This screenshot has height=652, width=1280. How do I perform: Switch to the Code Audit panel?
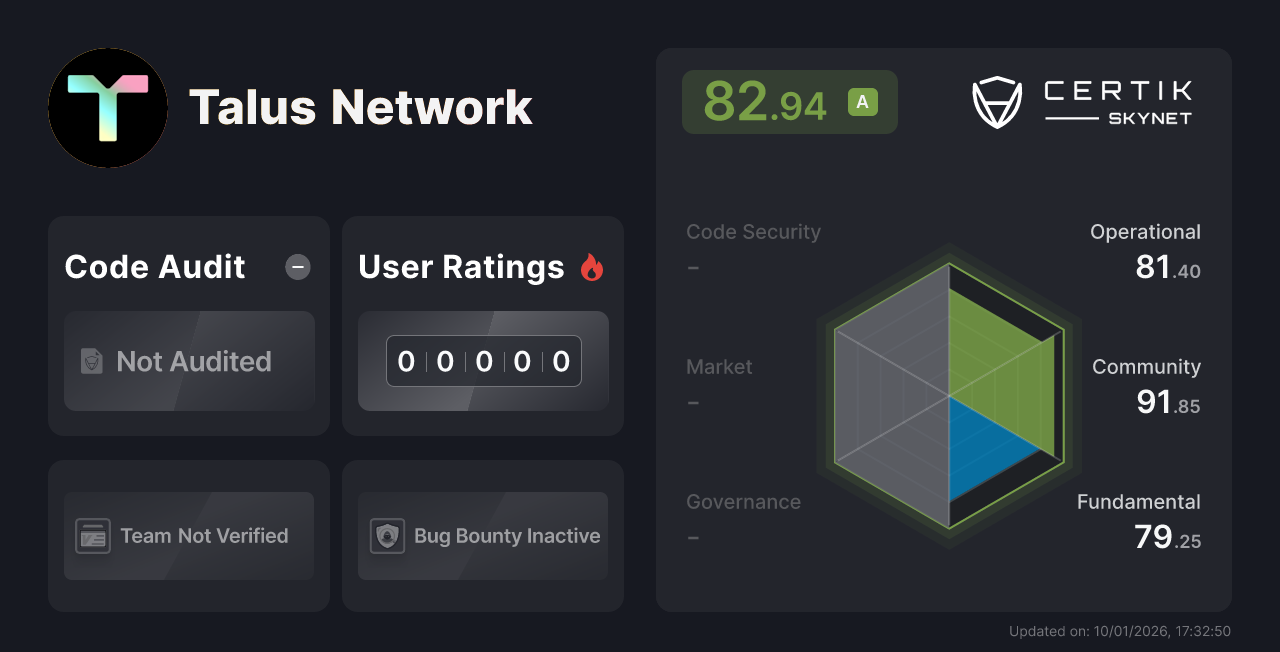click(154, 266)
